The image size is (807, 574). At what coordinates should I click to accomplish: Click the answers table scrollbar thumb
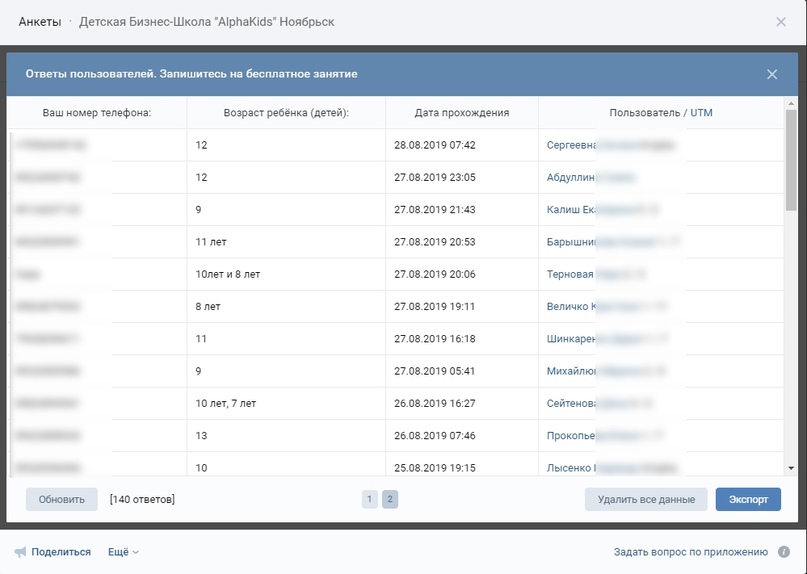tap(791, 160)
